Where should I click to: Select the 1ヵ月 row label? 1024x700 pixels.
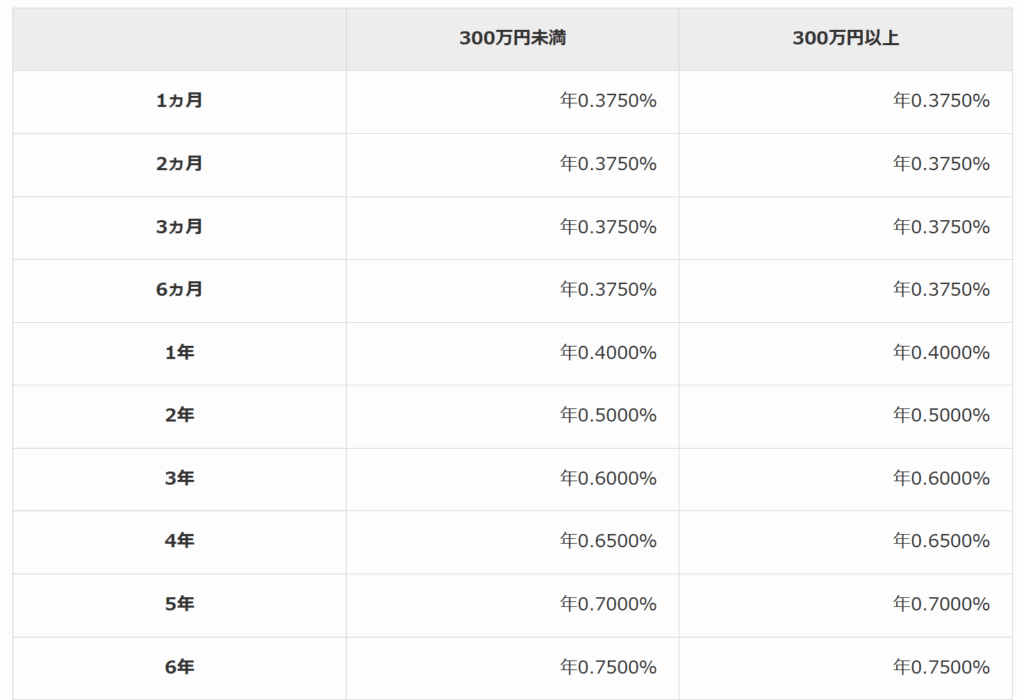(x=180, y=101)
